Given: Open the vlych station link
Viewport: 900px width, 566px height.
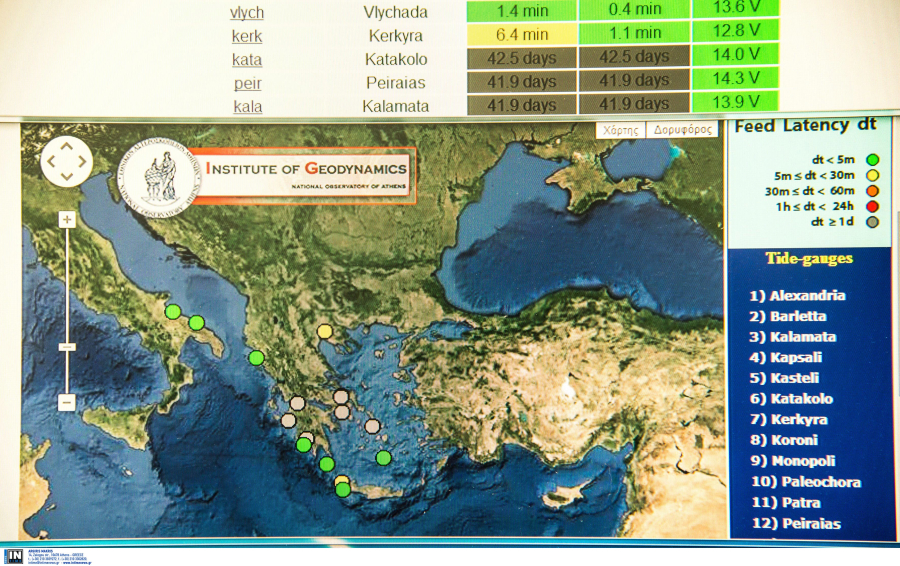Looking at the screenshot, I should (247, 12).
